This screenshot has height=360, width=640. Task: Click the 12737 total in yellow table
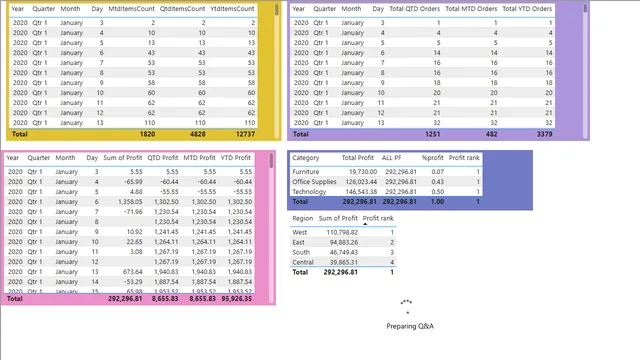coord(245,134)
